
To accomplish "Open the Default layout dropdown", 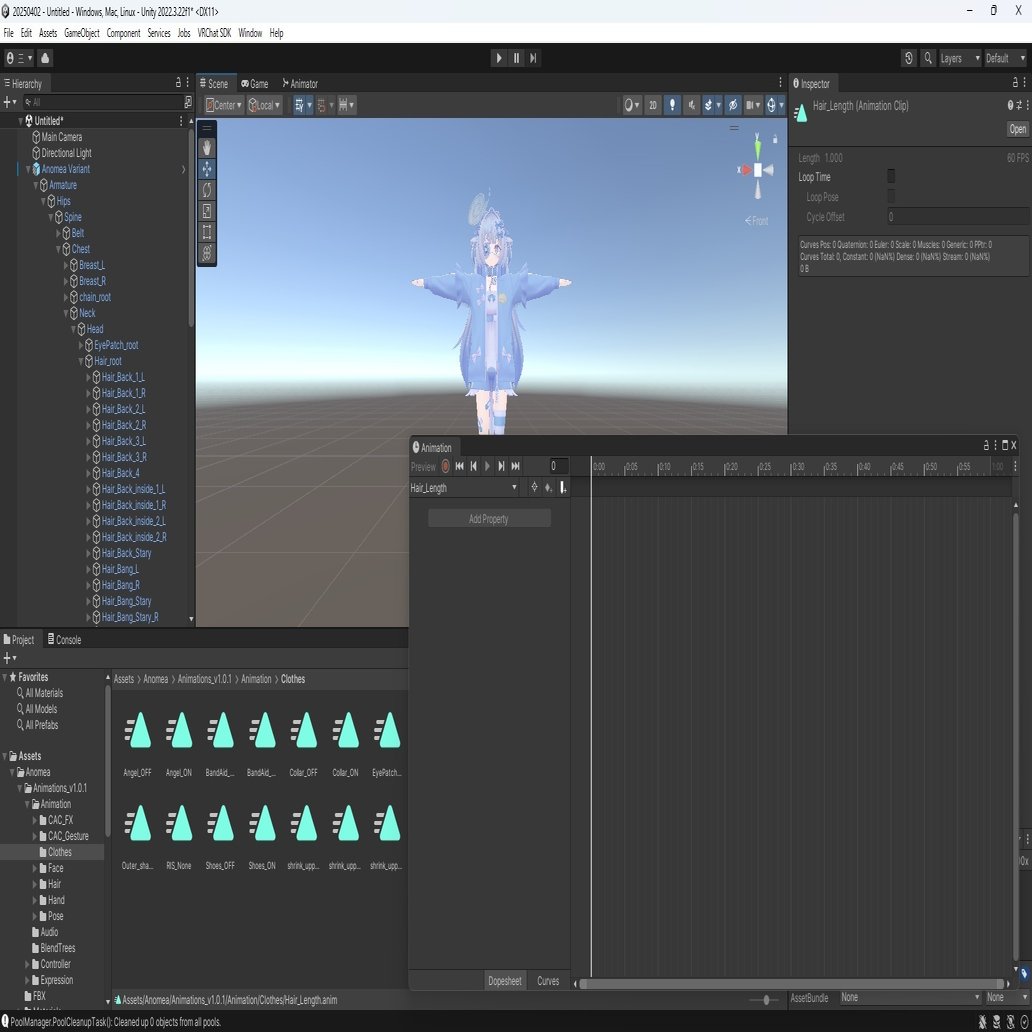I will [x=1005, y=58].
